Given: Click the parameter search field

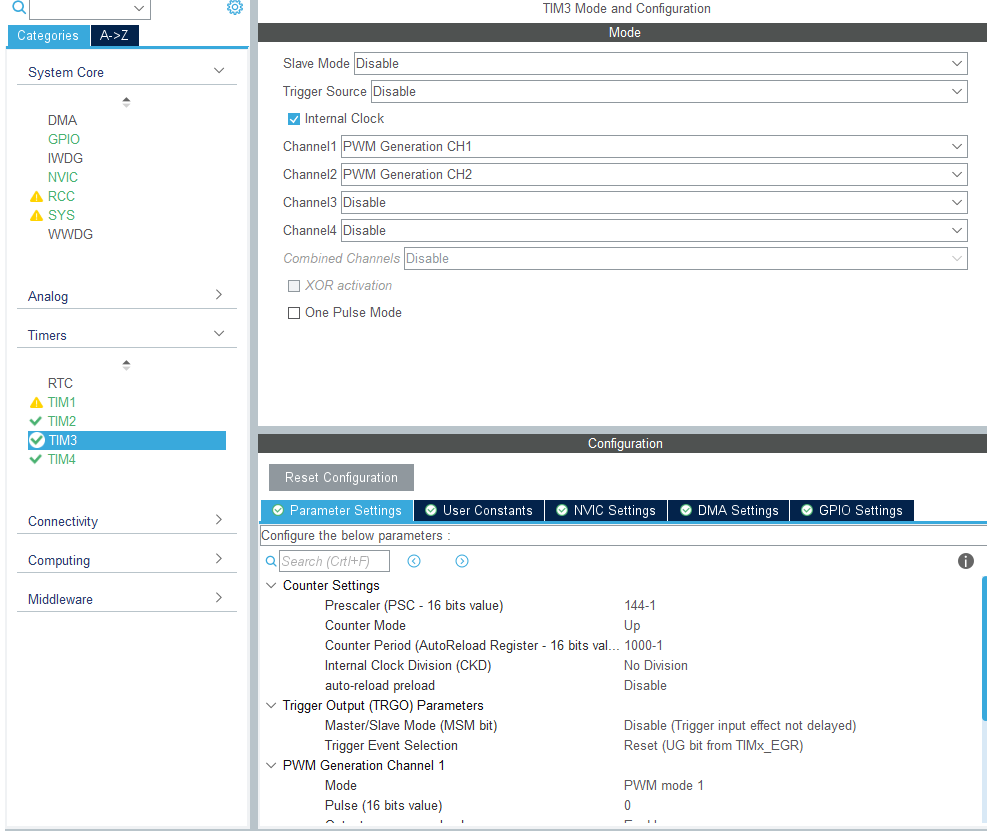Looking at the screenshot, I should point(334,561).
